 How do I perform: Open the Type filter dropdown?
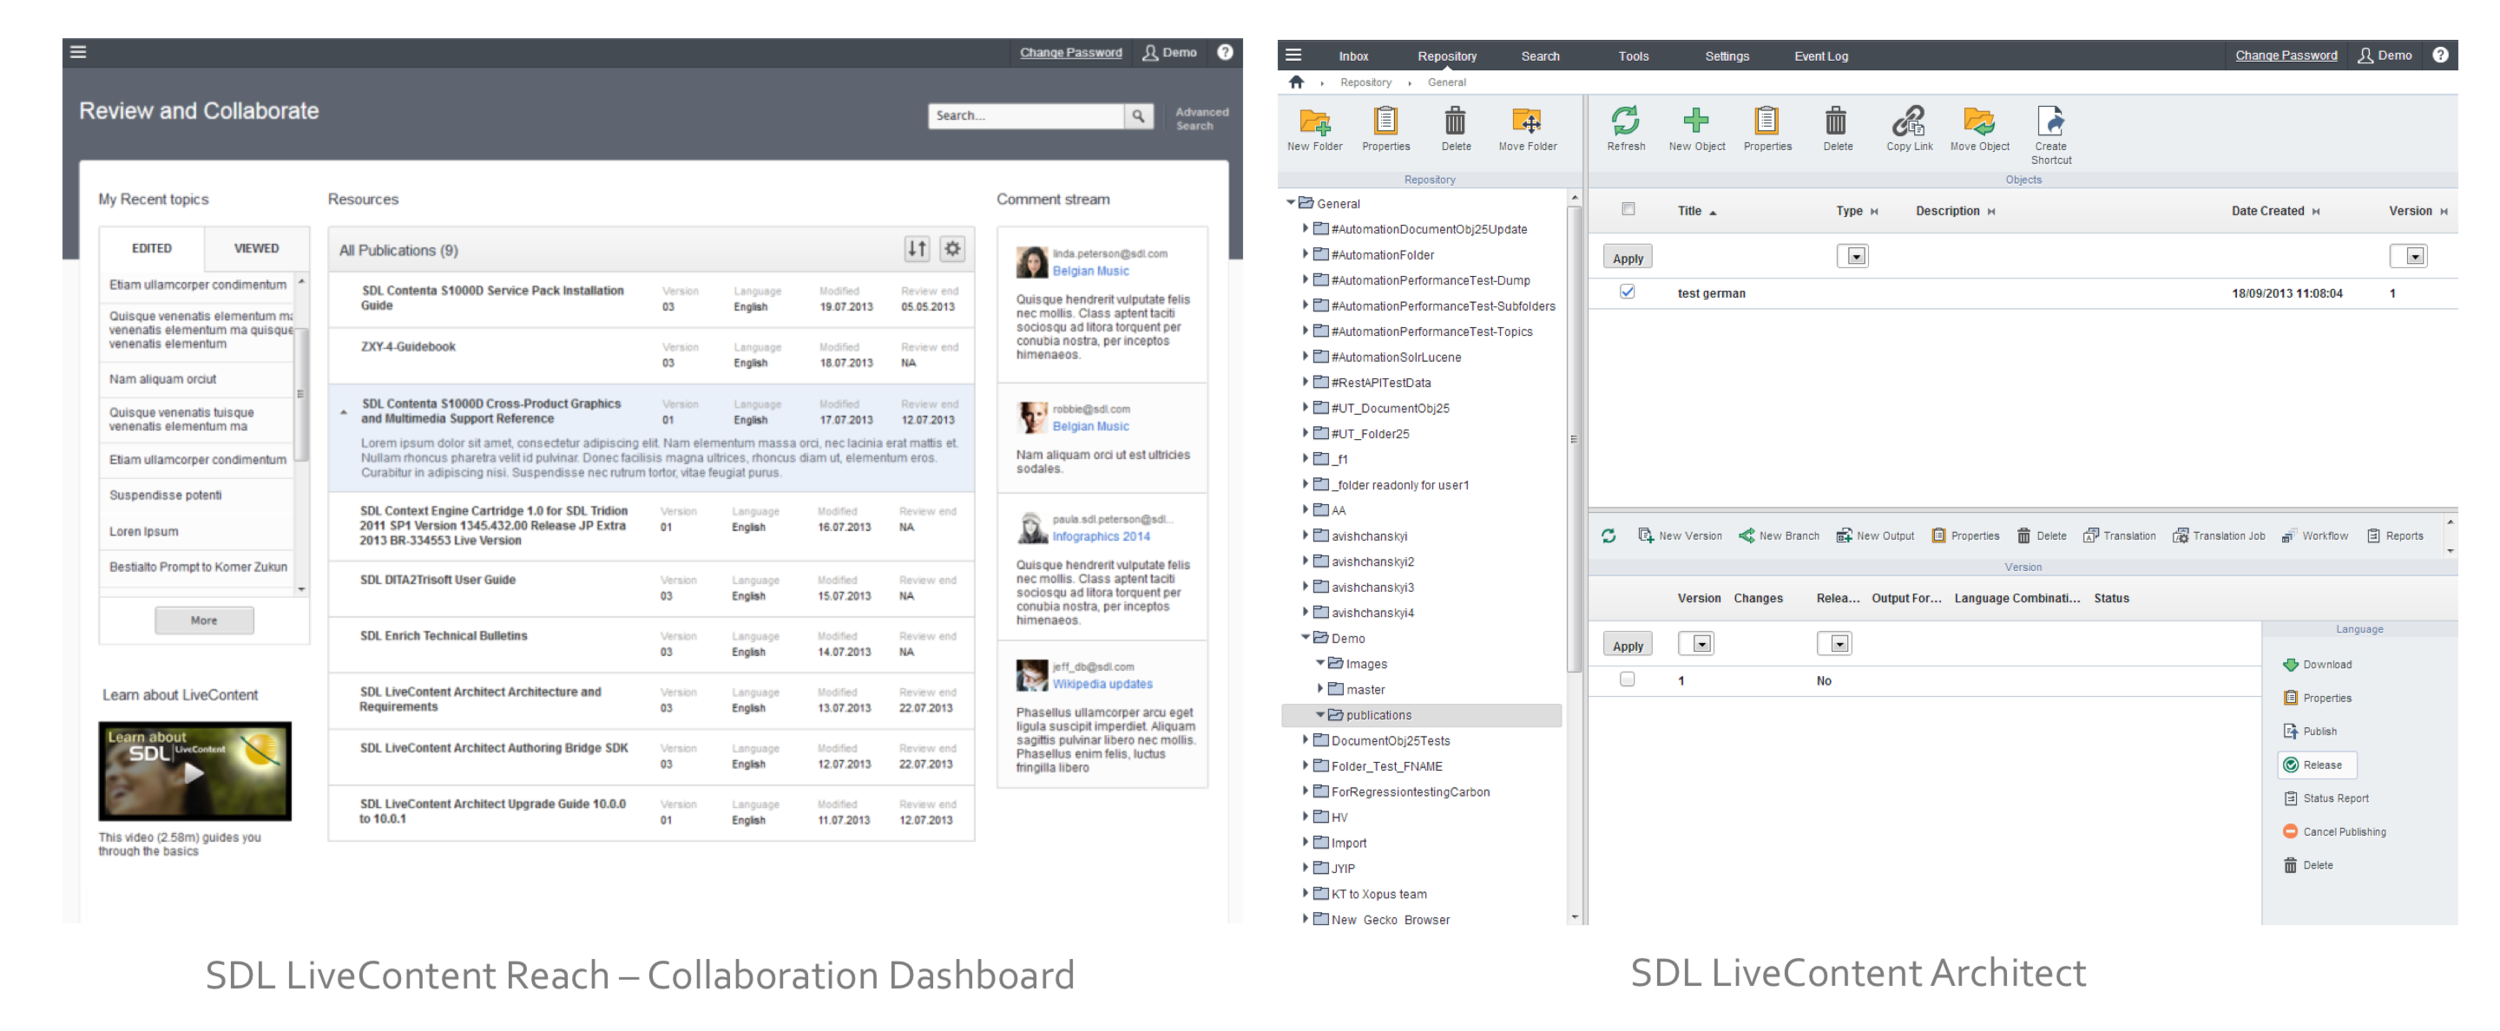click(x=1853, y=257)
